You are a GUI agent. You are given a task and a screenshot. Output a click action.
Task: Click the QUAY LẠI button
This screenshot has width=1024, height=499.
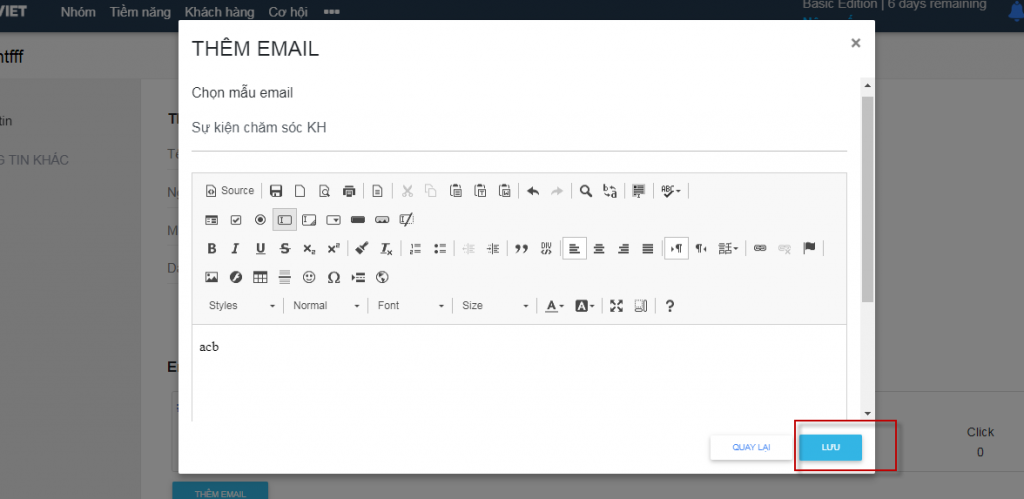coord(751,447)
